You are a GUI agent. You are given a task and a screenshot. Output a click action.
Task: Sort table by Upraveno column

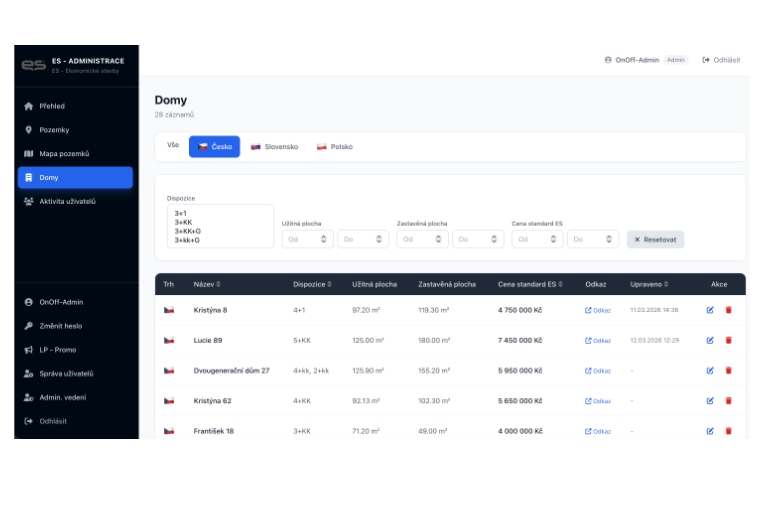tap(649, 284)
